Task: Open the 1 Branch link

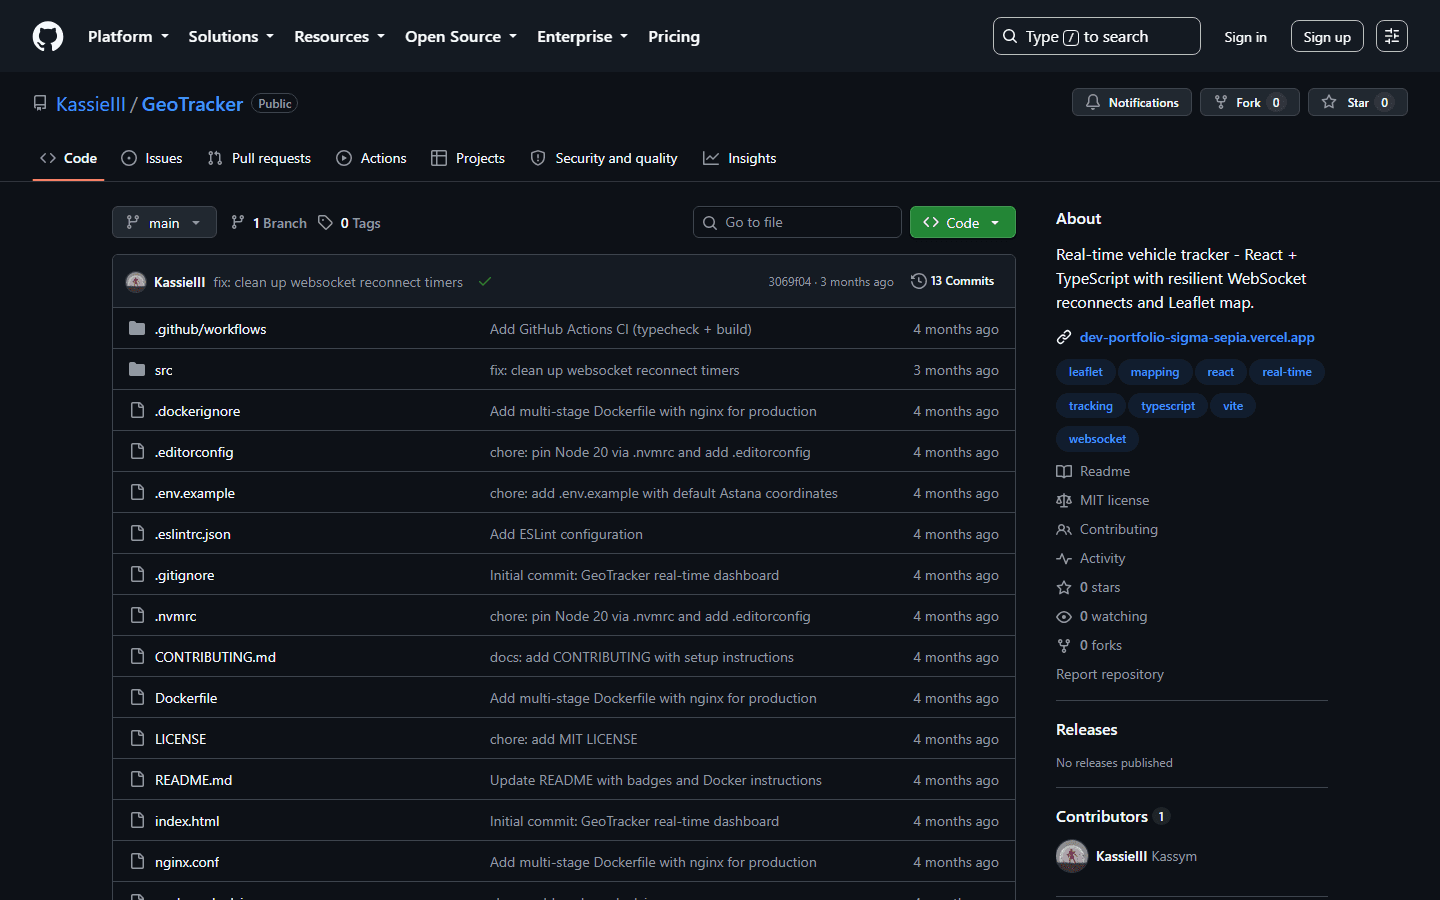Action: pos(269,222)
